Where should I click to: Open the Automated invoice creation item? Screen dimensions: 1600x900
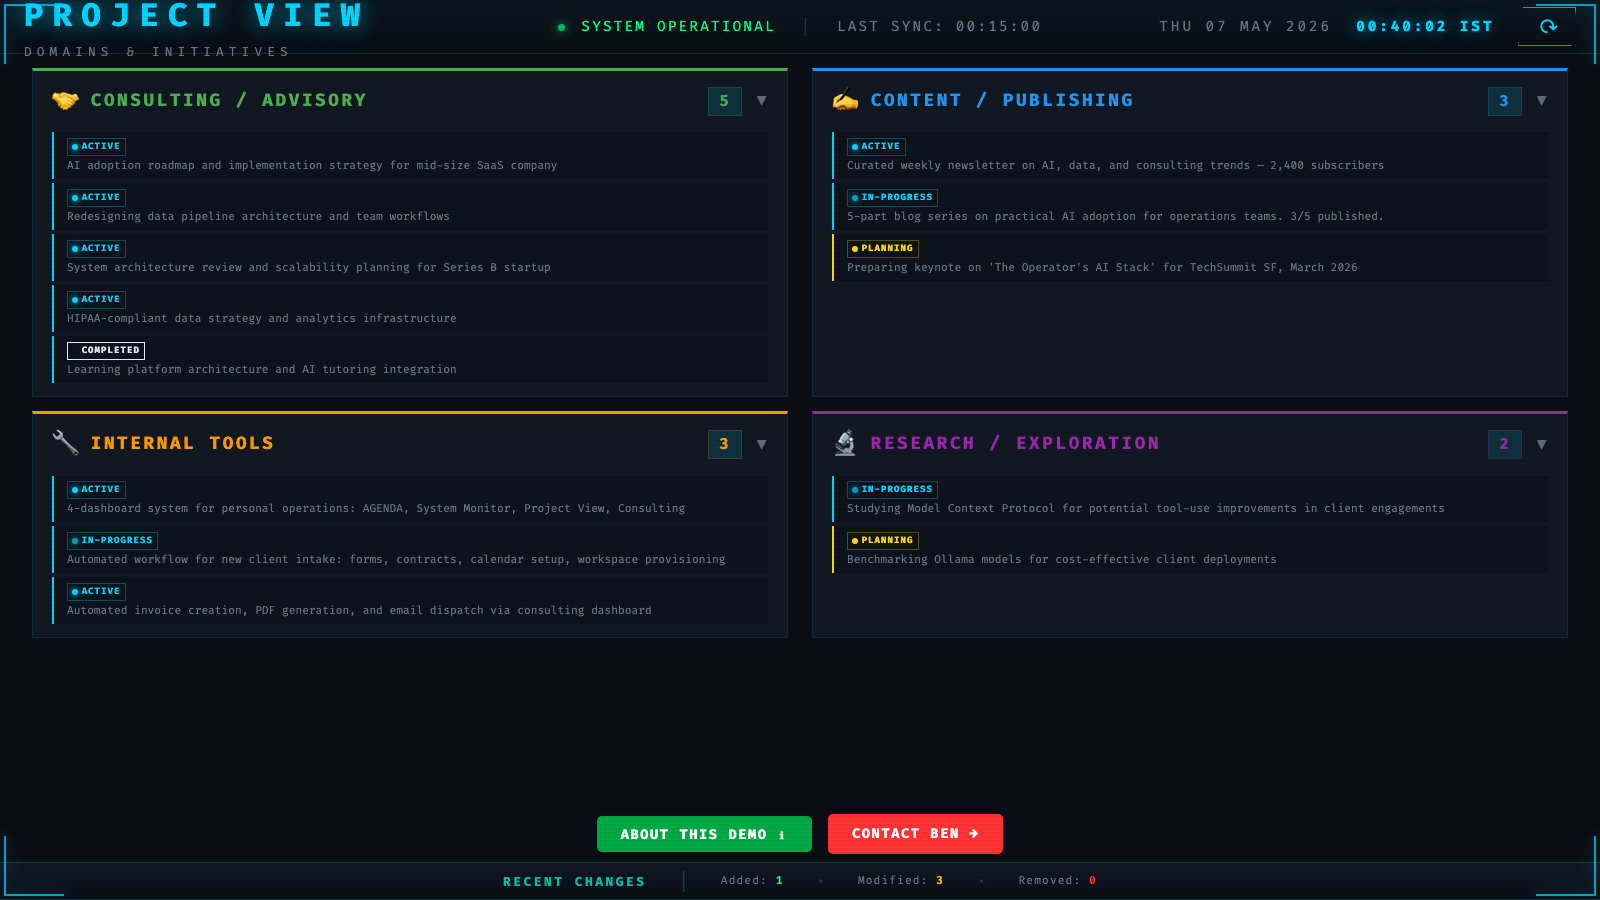(410, 601)
